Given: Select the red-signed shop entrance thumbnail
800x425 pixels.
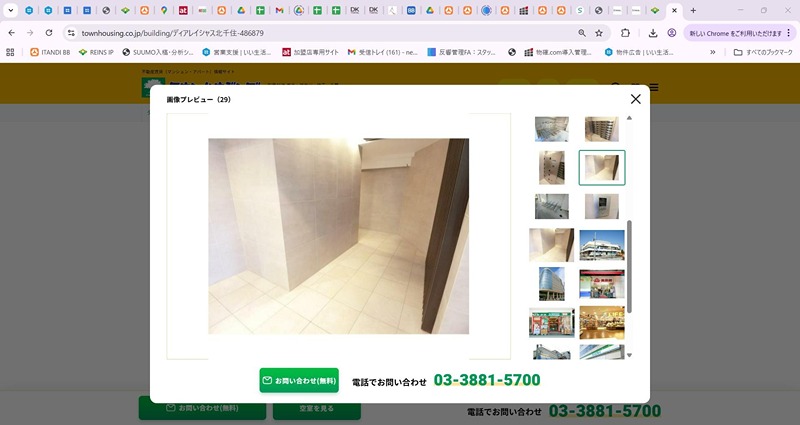Looking at the screenshot, I should coord(602,284).
